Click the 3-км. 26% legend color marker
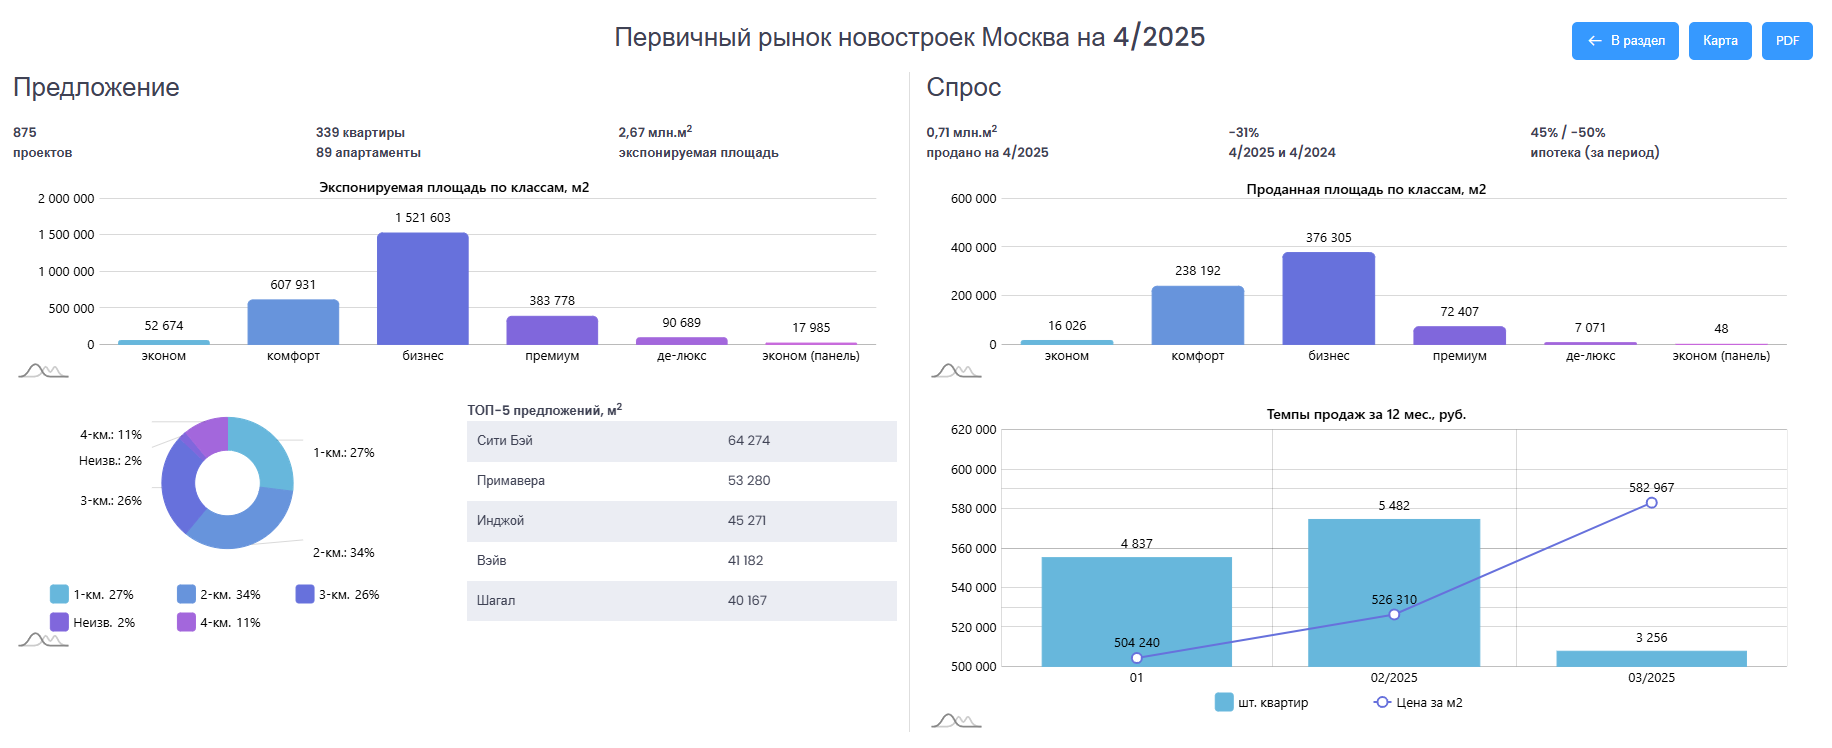Screen dimensions: 1832x748 (305, 594)
